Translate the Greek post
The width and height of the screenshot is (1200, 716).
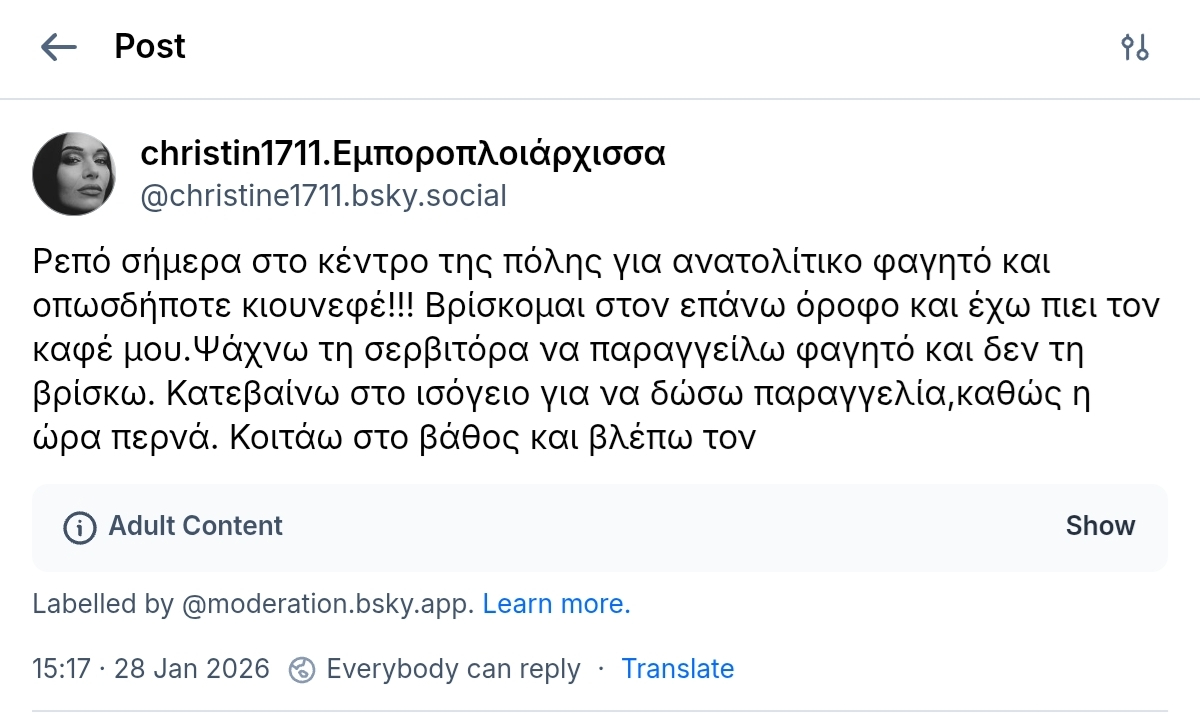coord(677,669)
